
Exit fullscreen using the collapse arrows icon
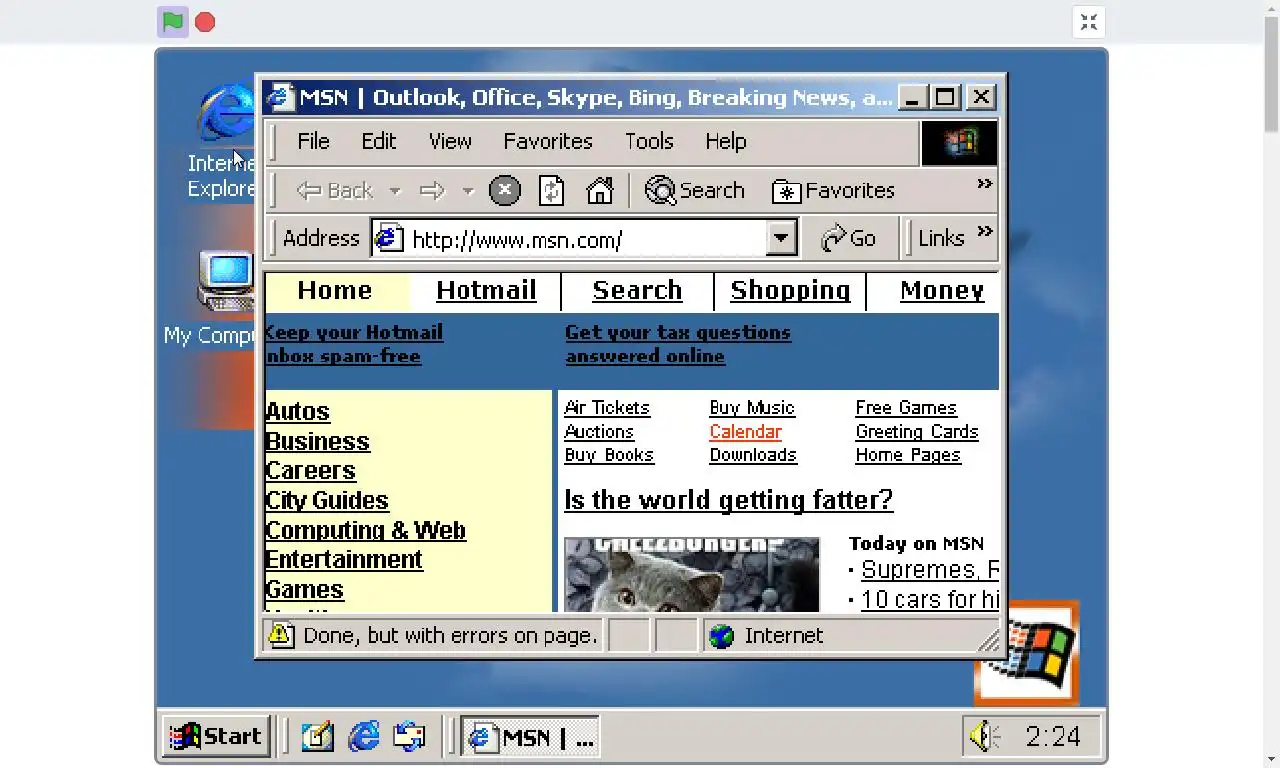(x=1089, y=22)
